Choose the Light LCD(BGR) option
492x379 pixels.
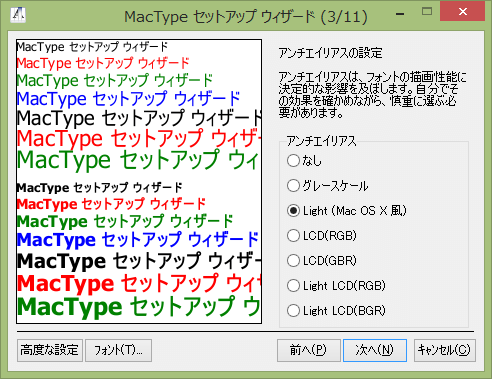pos(336,311)
